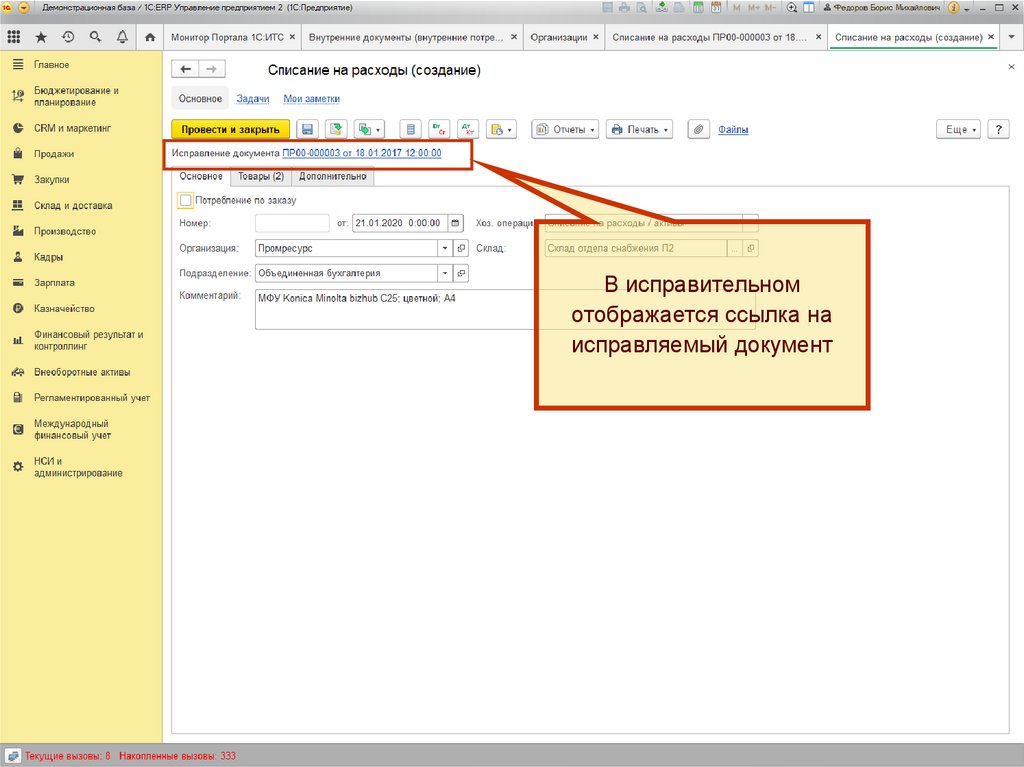Open favorites star in top panel

pyautogui.click(x=41, y=37)
